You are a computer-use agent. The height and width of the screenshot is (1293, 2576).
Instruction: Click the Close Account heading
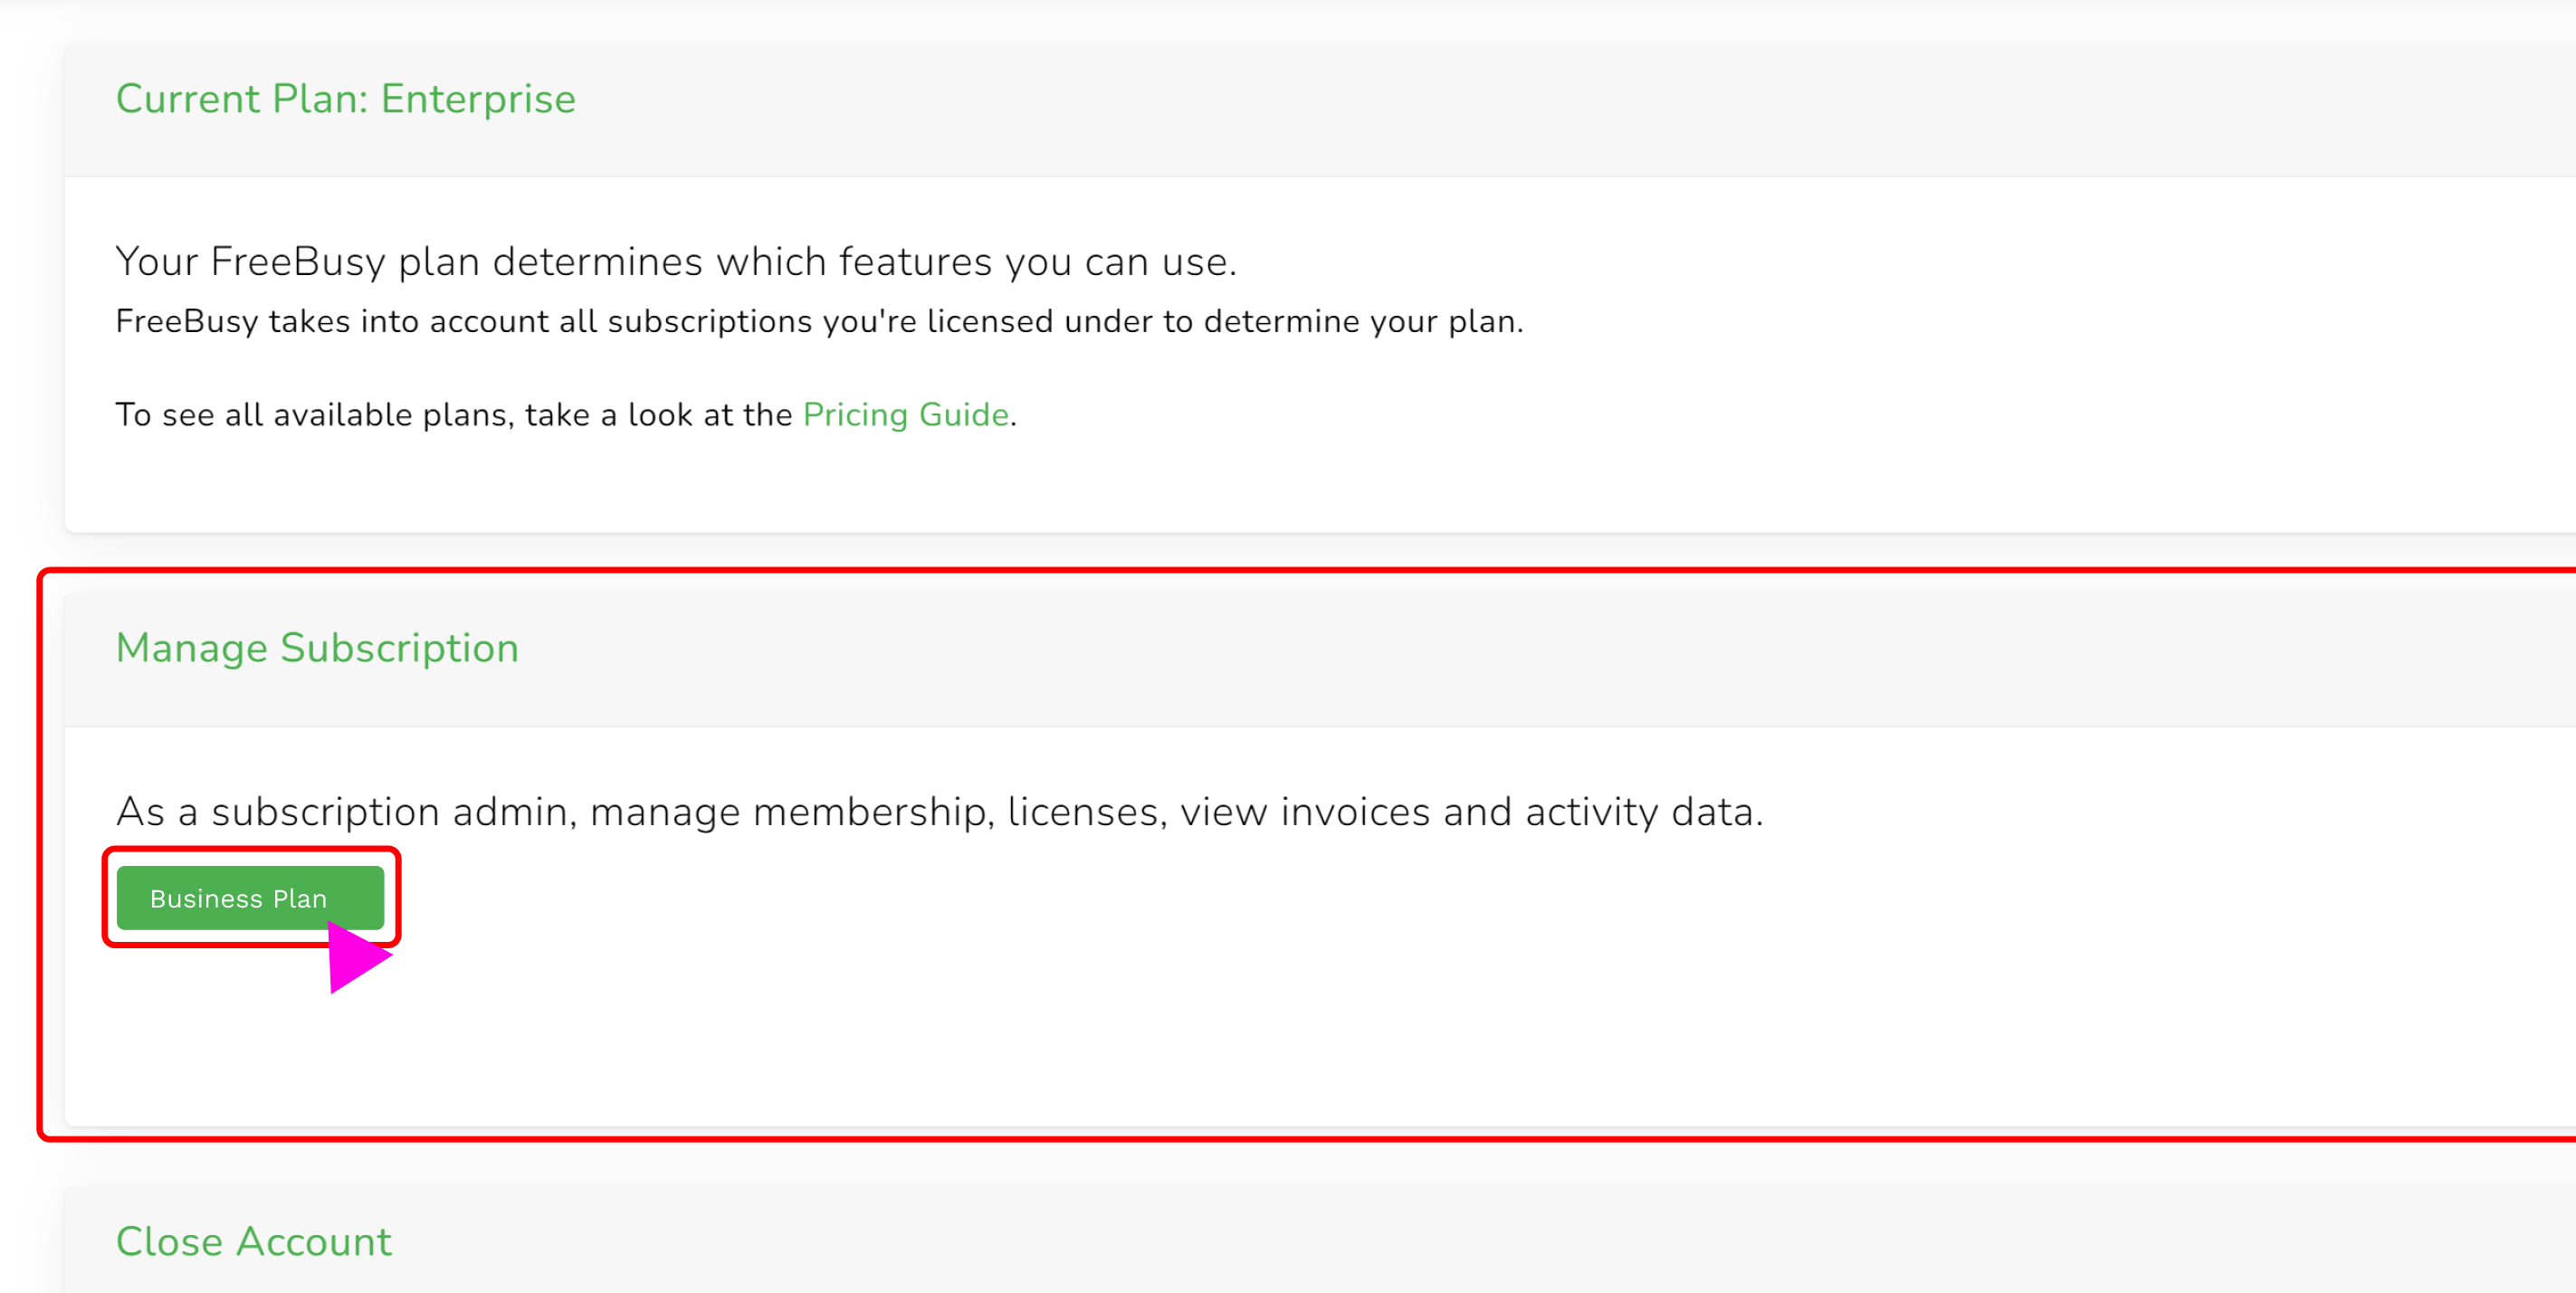[x=253, y=1241]
